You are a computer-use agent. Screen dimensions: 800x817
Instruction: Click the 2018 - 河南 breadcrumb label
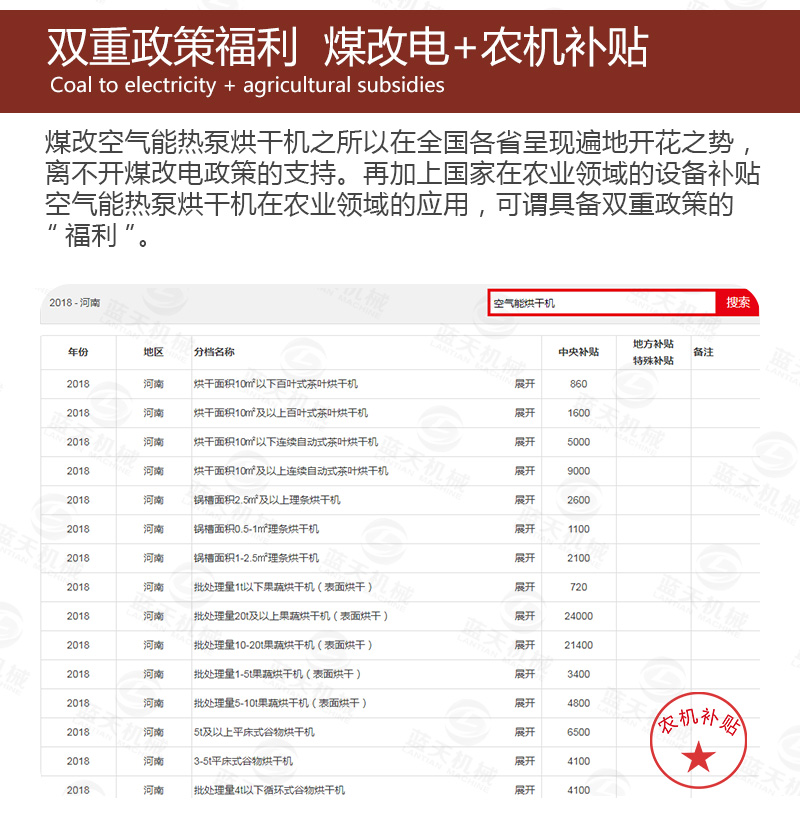tap(75, 302)
